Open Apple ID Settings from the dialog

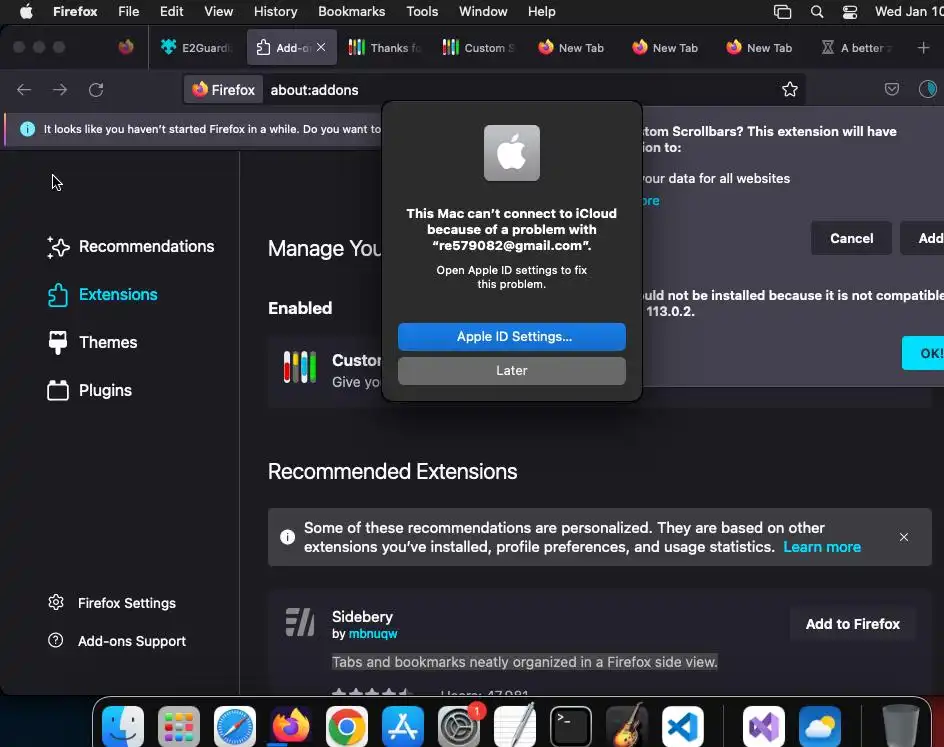pyautogui.click(x=512, y=336)
